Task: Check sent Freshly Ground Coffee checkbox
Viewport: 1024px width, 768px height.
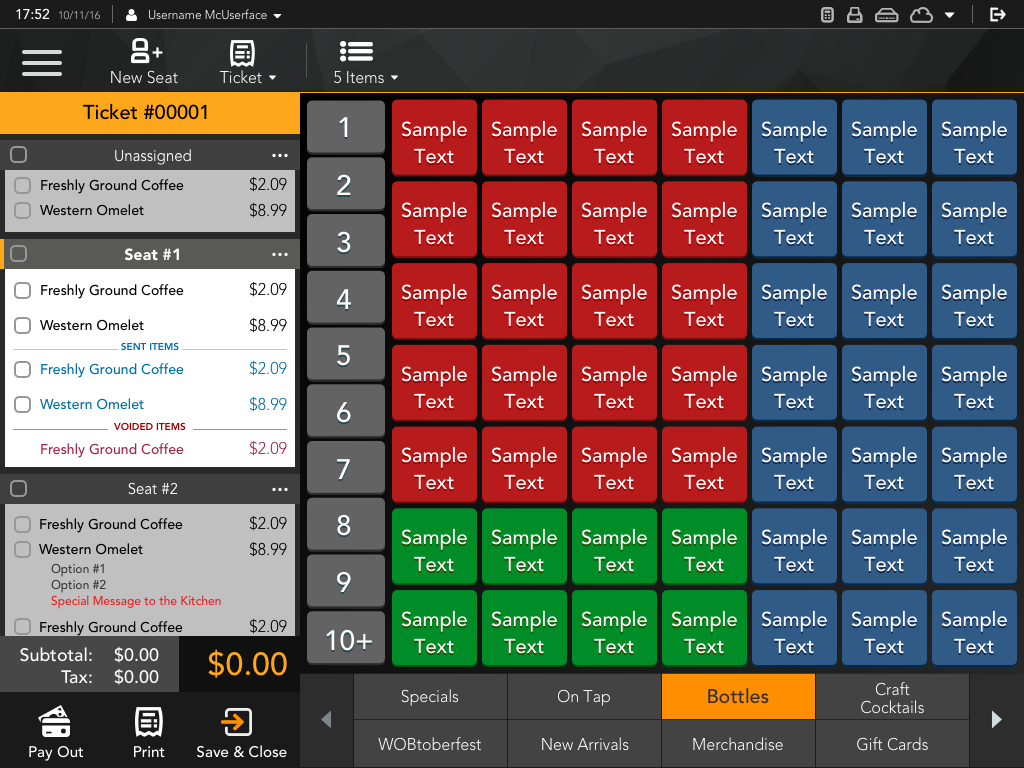Action: click(x=23, y=370)
